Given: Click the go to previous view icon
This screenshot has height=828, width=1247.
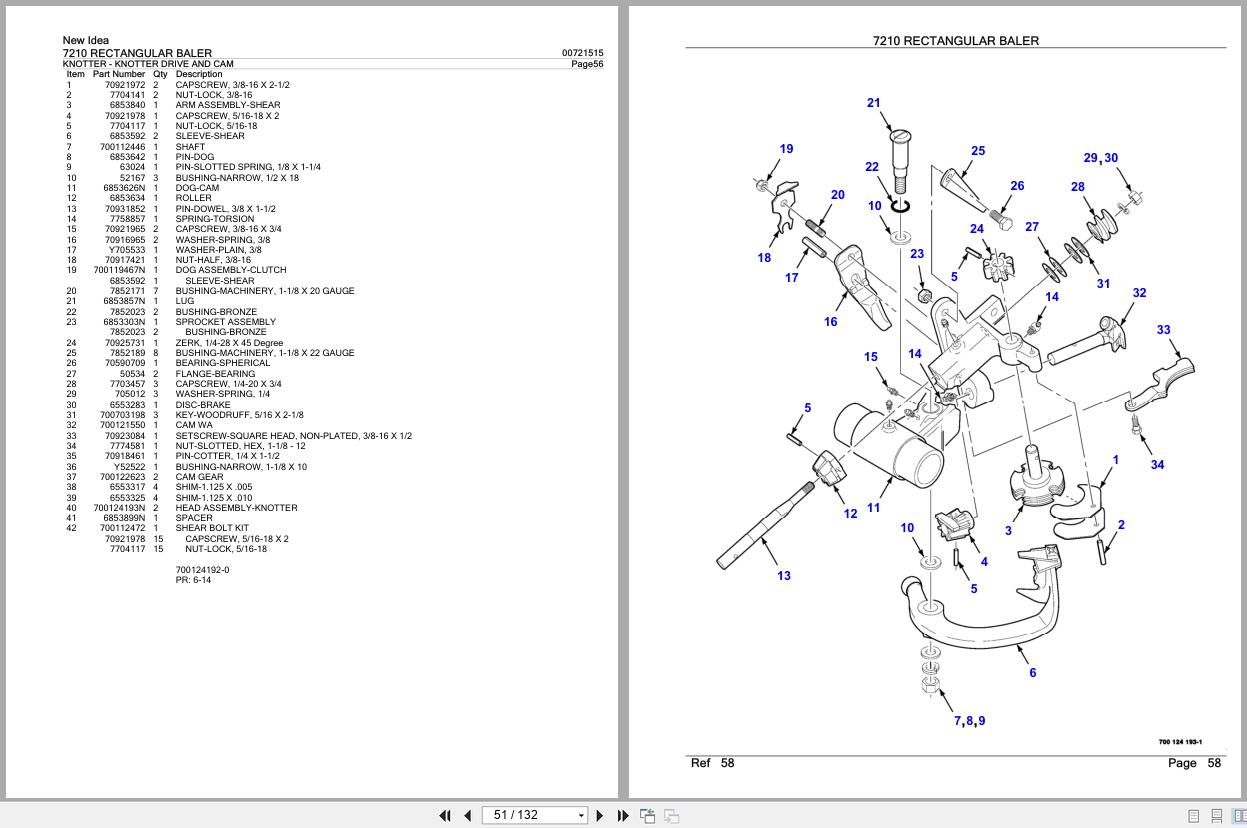Looking at the screenshot, I should pyautogui.click(x=648, y=816).
